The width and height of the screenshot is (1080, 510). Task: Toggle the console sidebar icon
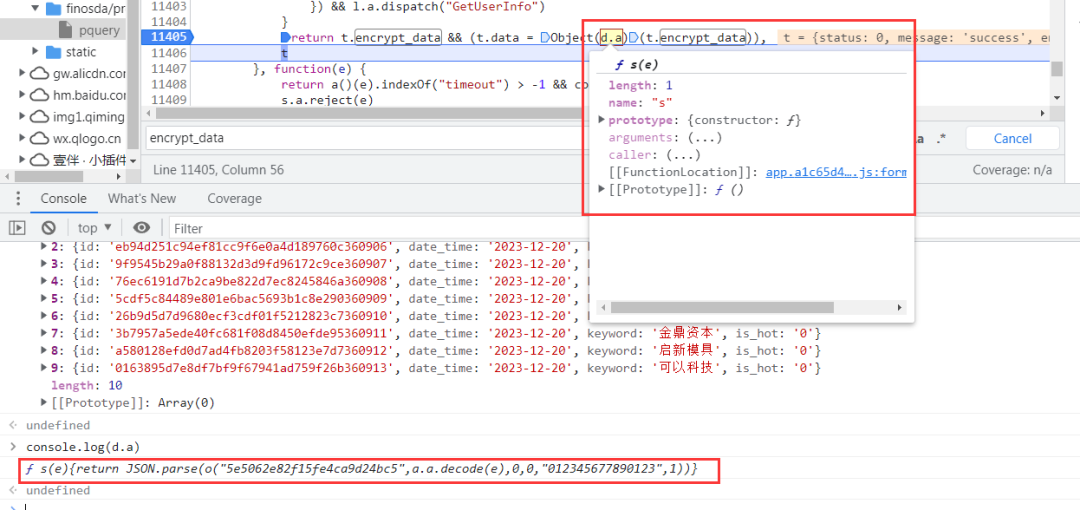(18, 227)
